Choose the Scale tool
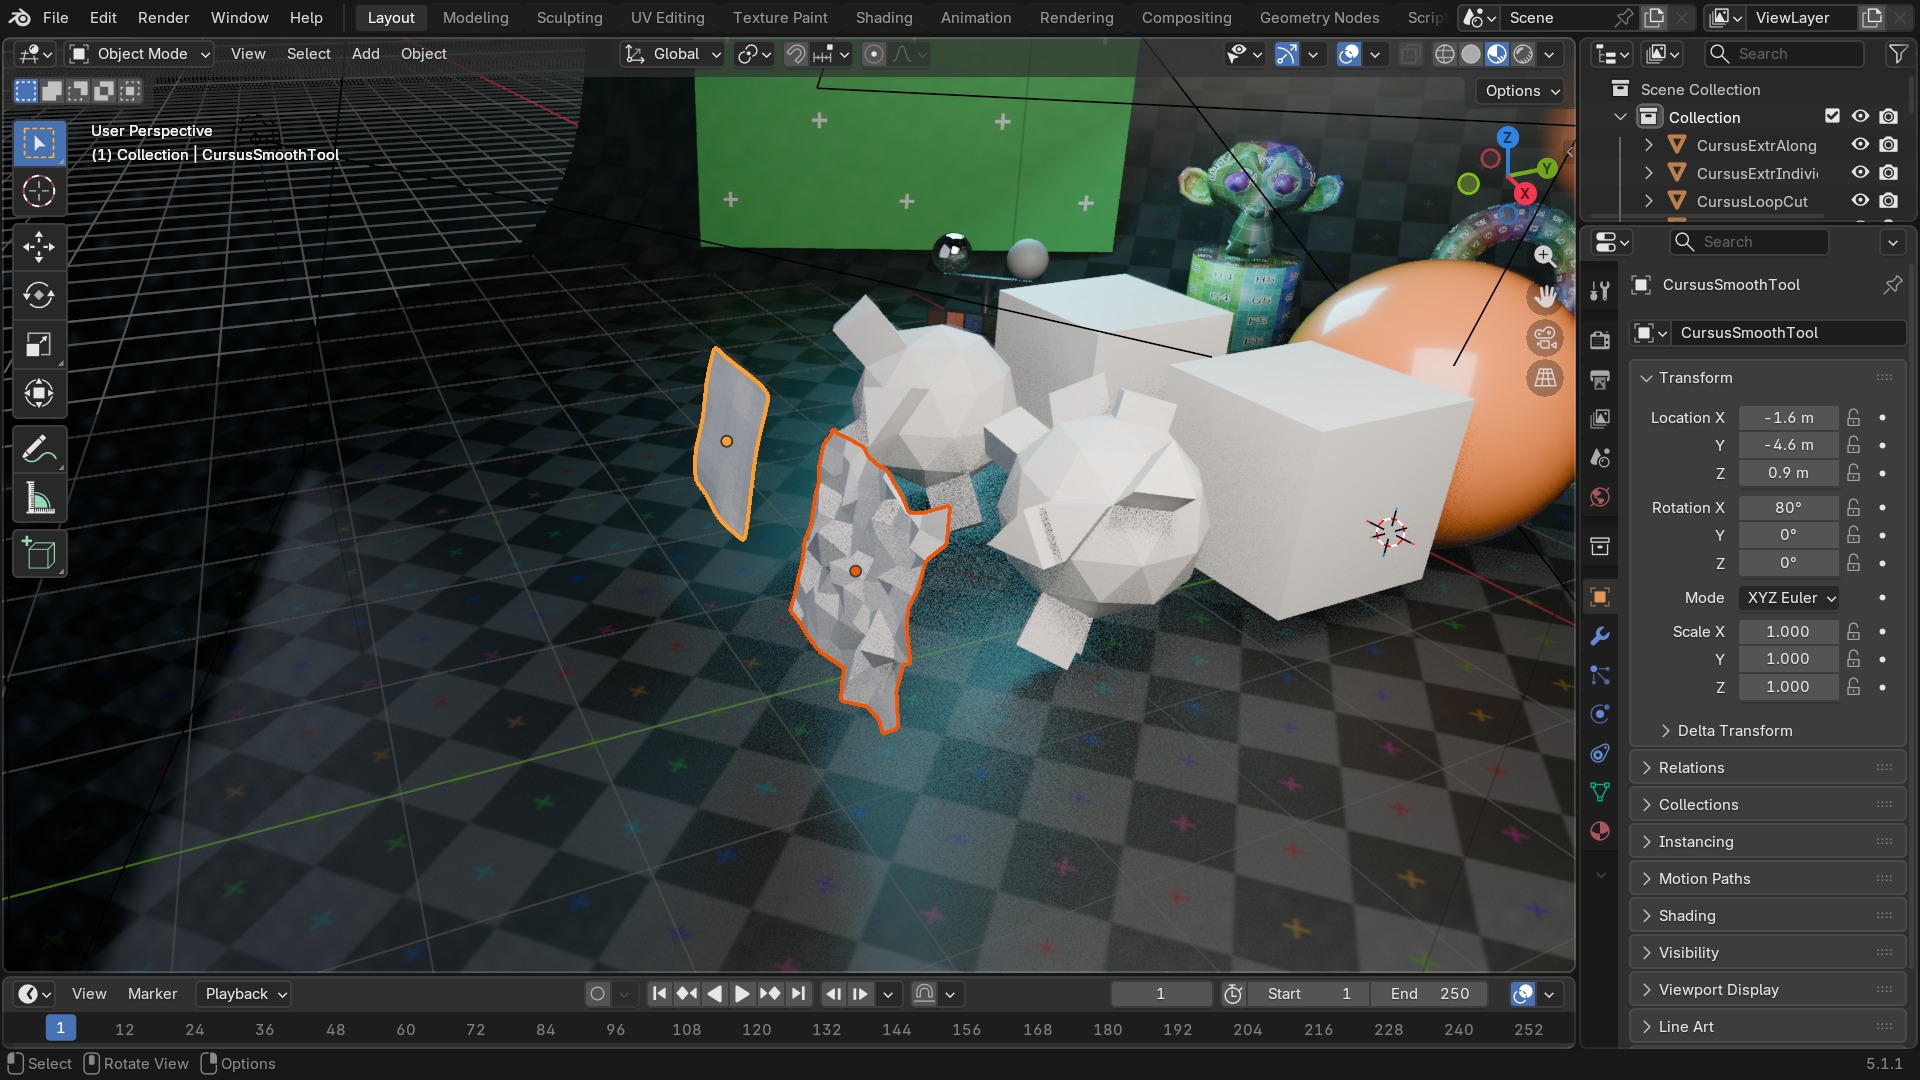1920x1080 pixels. click(x=39, y=345)
